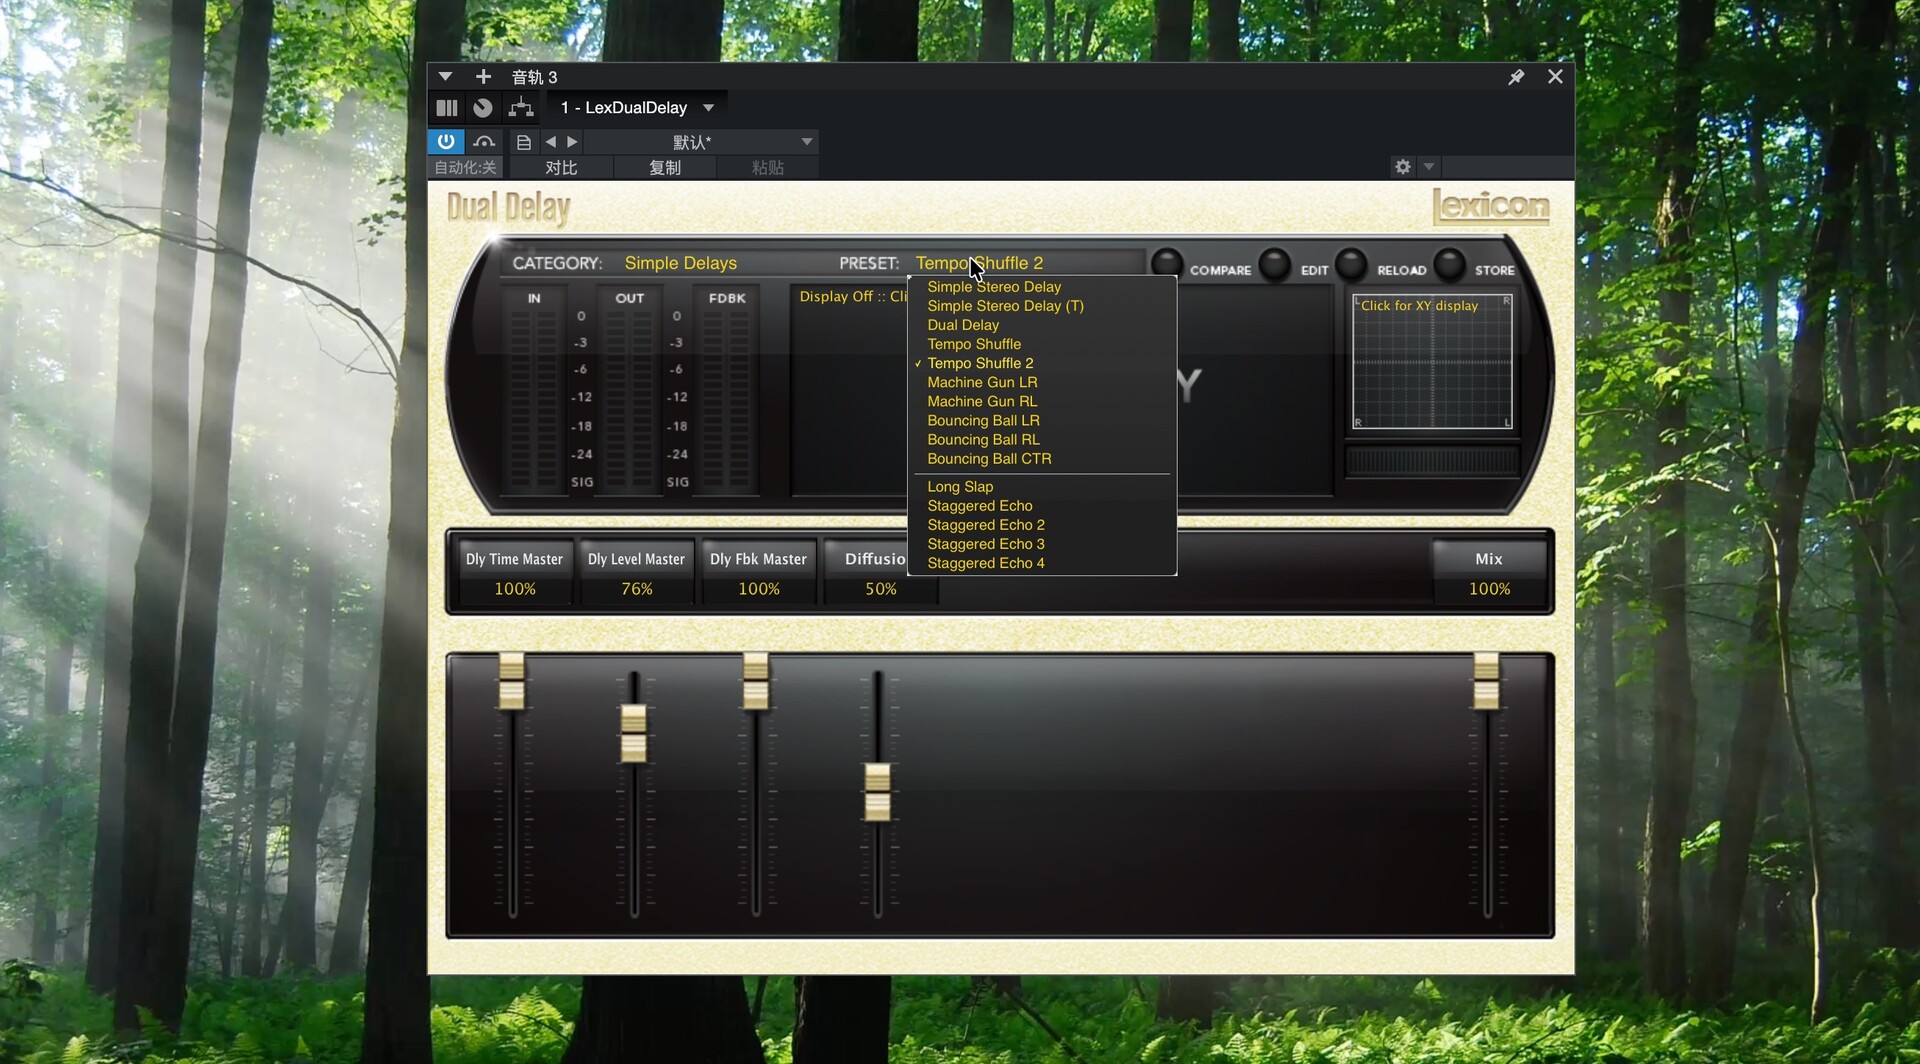Viewport: 1920px width, 1064px height.
Task: Open the preset file document icon
Action: pos(523,142)
